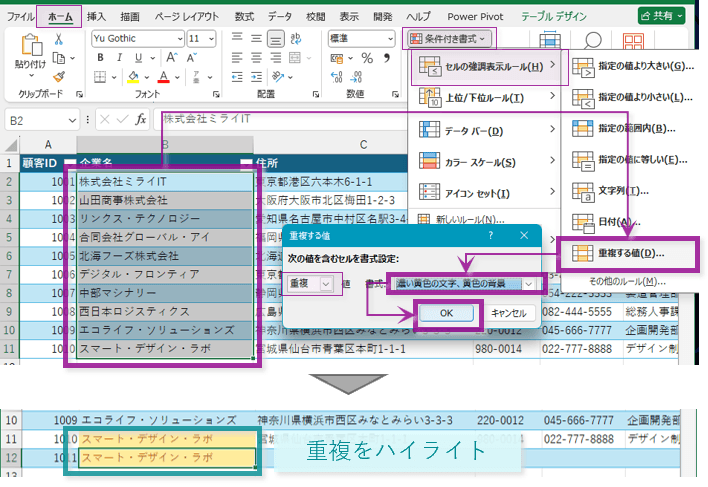708x487 pixels.
Task: Click the formula bar input field
Action: (x=280, y=119)
